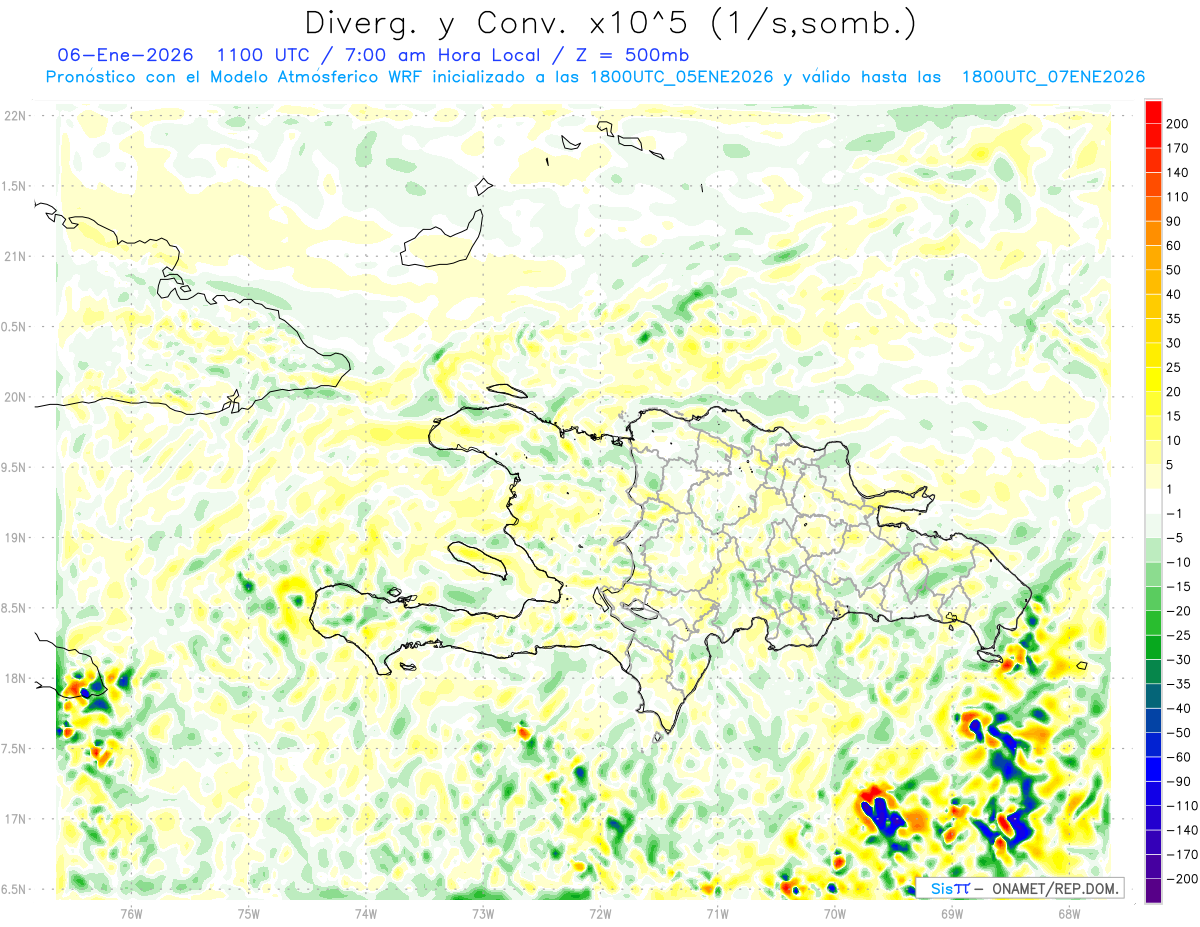
Task: Click the '76W' longitude axis label
Action: 131,913
